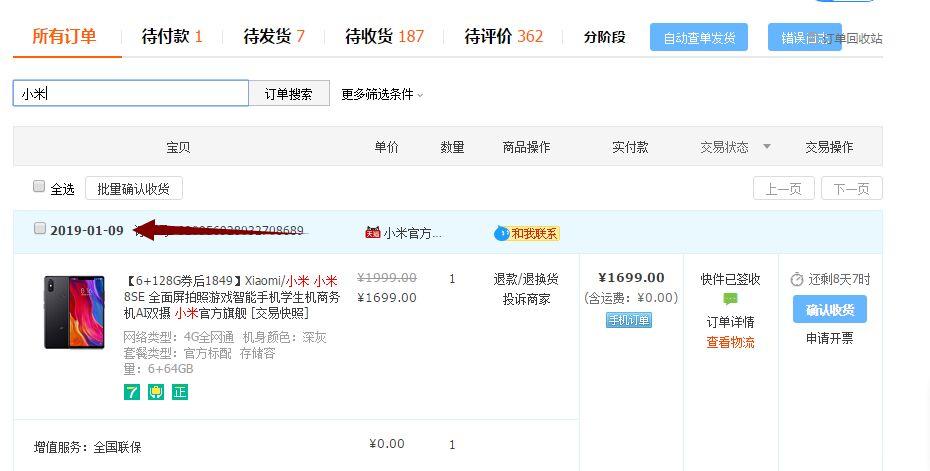Viewport: 930px width, 471px height.
Task: Click 退款/退换货 link
Action: 526,279
